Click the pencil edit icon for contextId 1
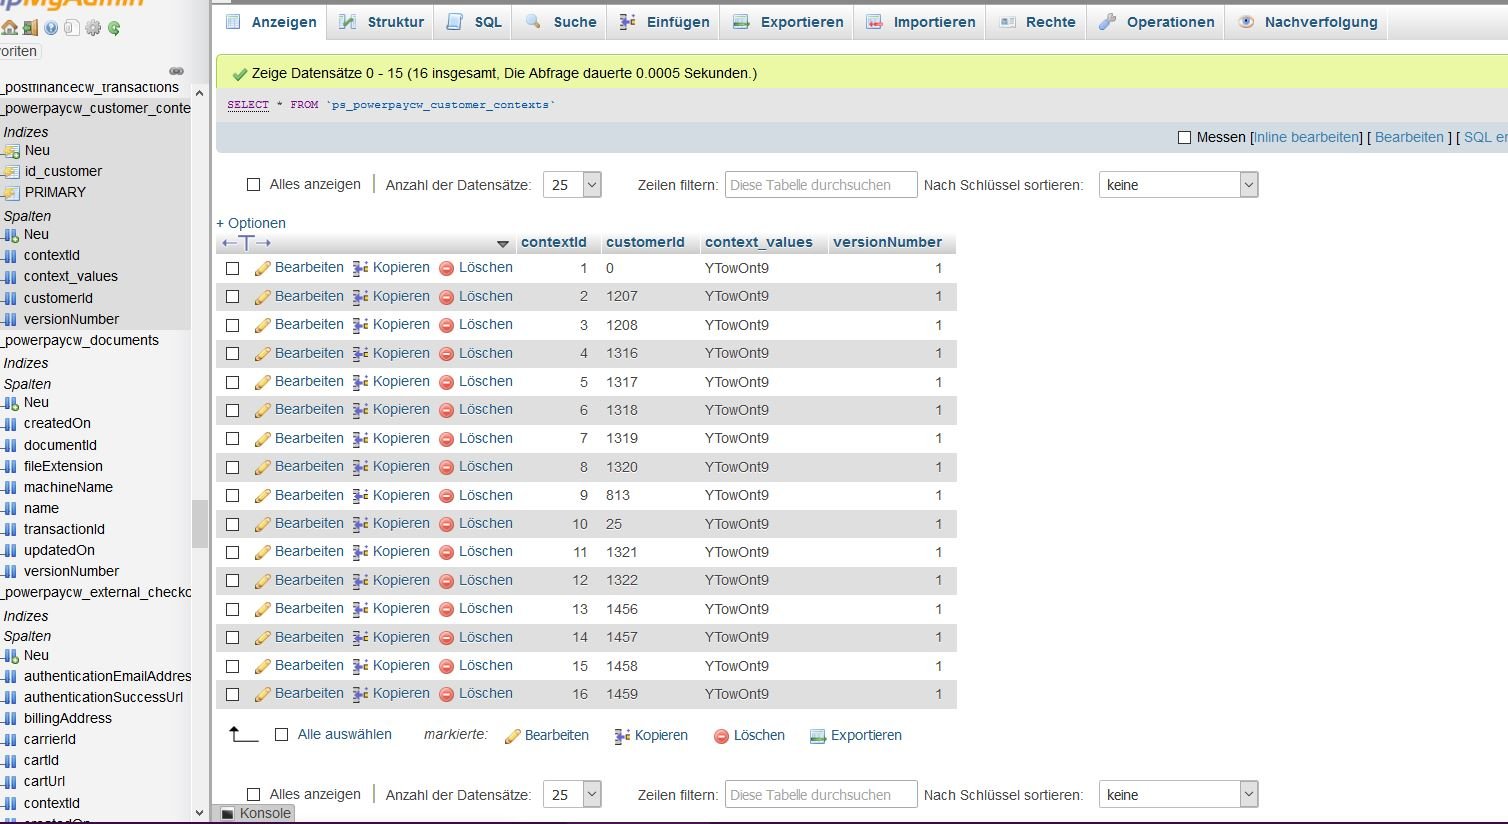The image size is (1508, 824). tap(263, 269)
